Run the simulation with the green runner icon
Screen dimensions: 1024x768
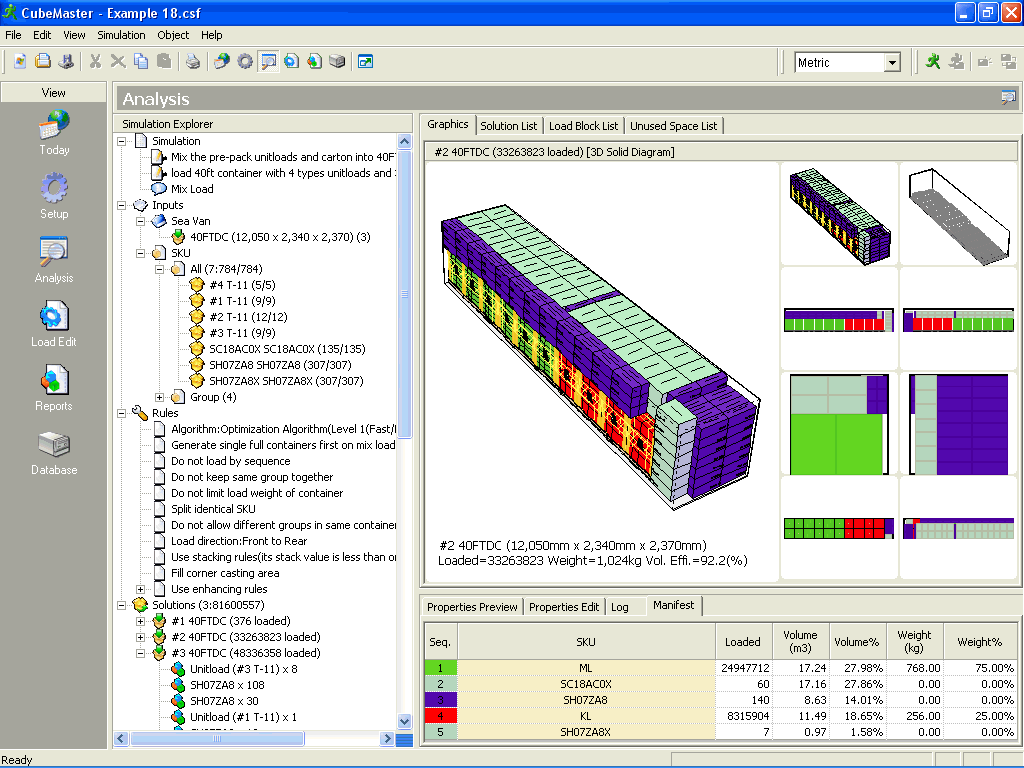[x=933, y=61]
